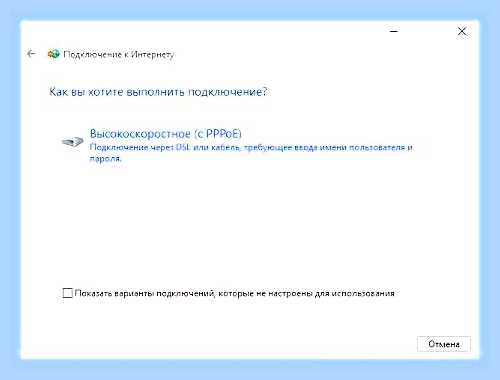Close the connection wizard window
This screenshot has width=500, height=380.
tap(462, 31)
